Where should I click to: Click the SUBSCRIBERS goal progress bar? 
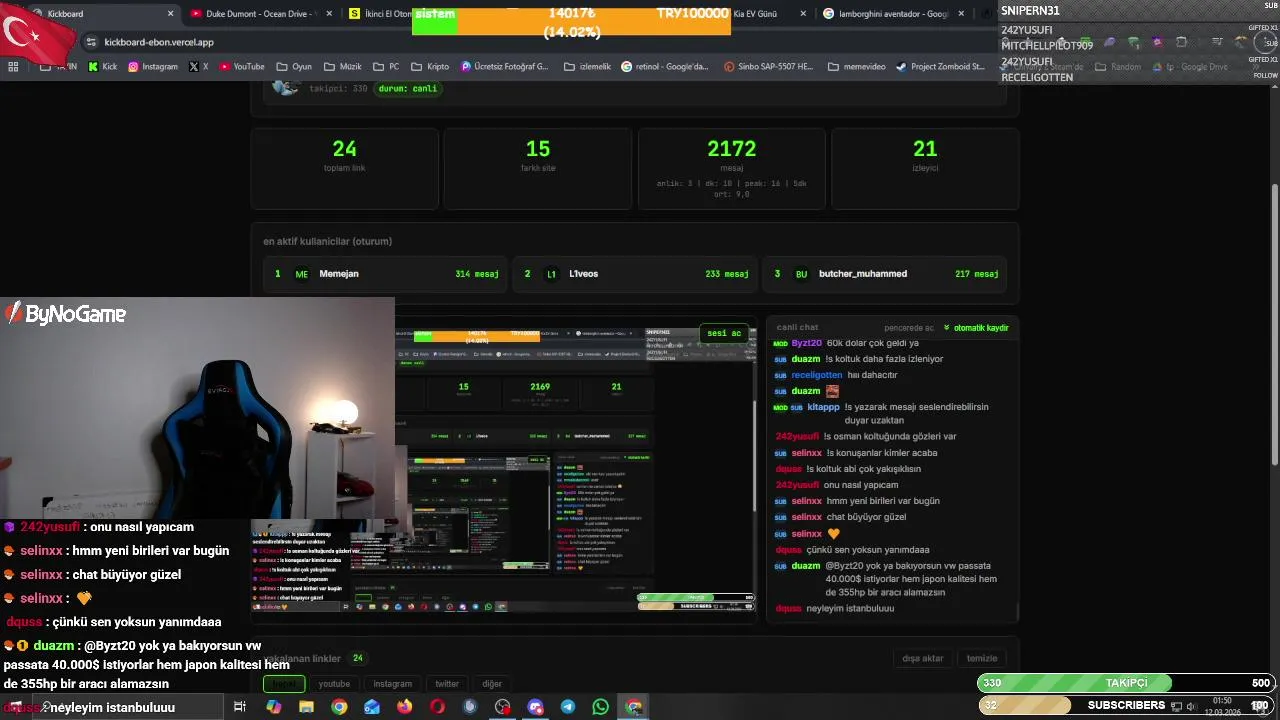(x=1128, y=705)
